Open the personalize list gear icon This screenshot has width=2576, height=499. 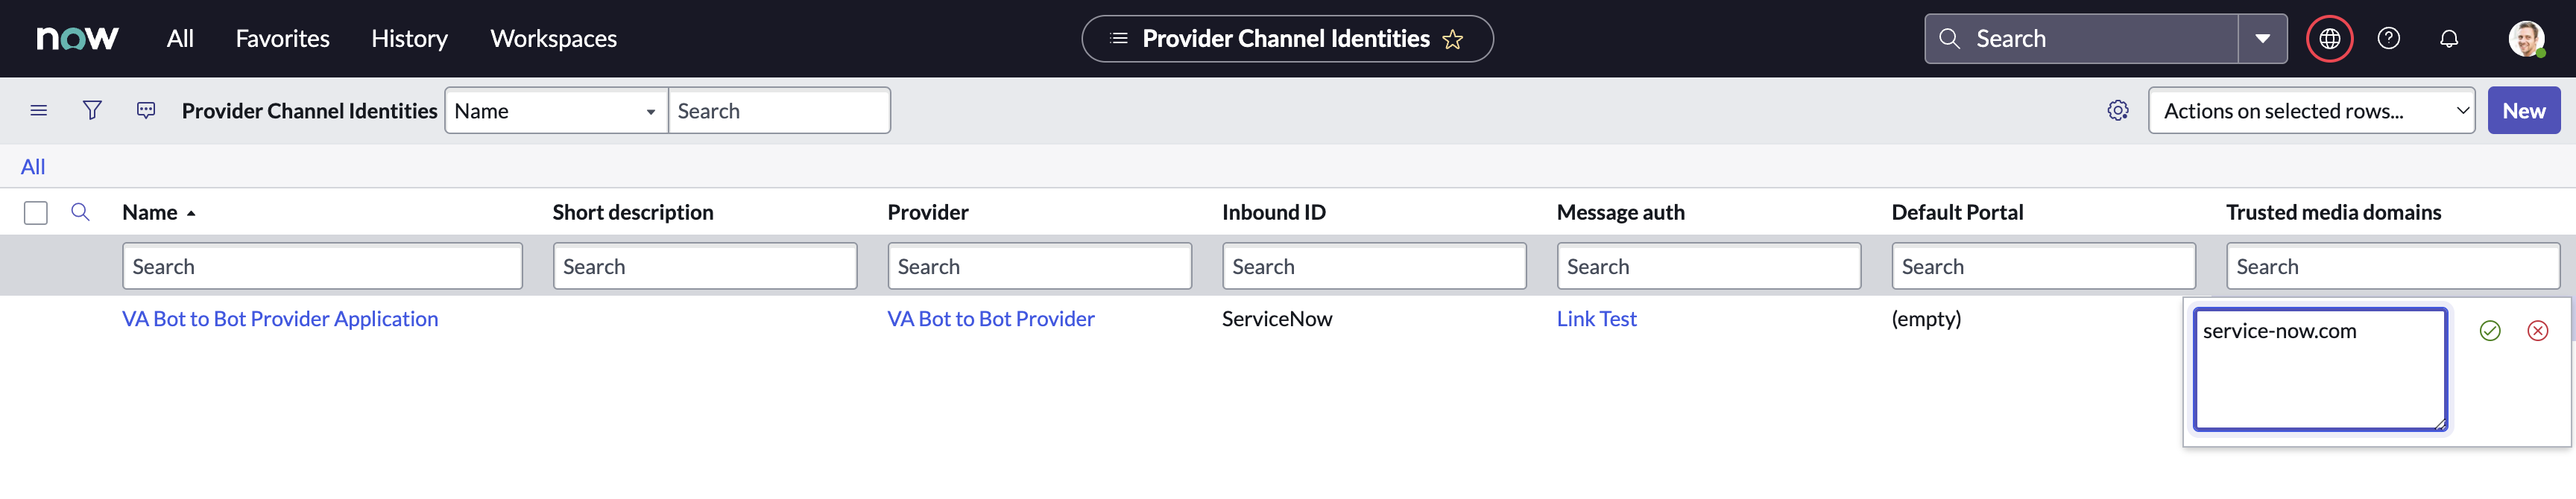2117,110
